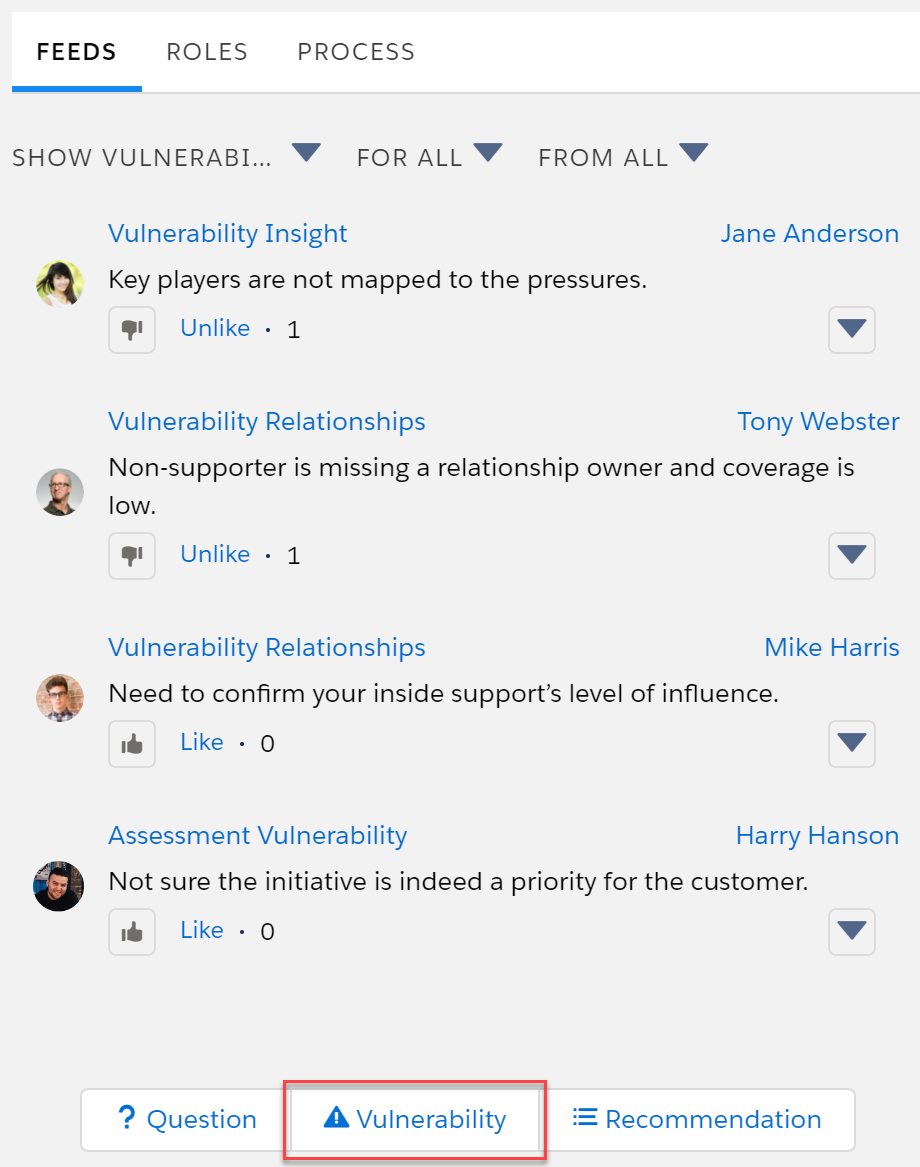Click Jane Anderson's avatar photo
The width and height of the screenshot is (920, 1167).
click(60, 284)
